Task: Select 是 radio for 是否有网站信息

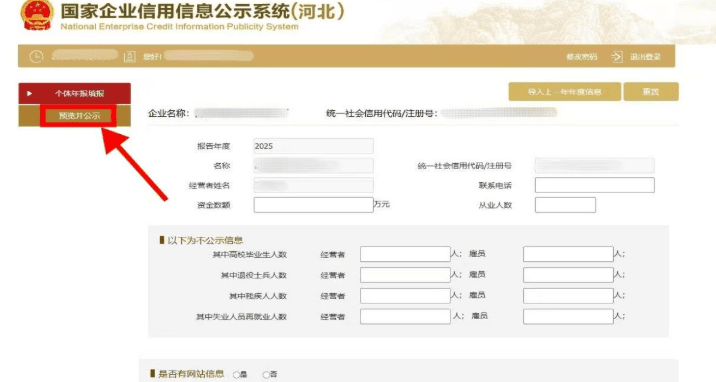Action: click(236, 375)
